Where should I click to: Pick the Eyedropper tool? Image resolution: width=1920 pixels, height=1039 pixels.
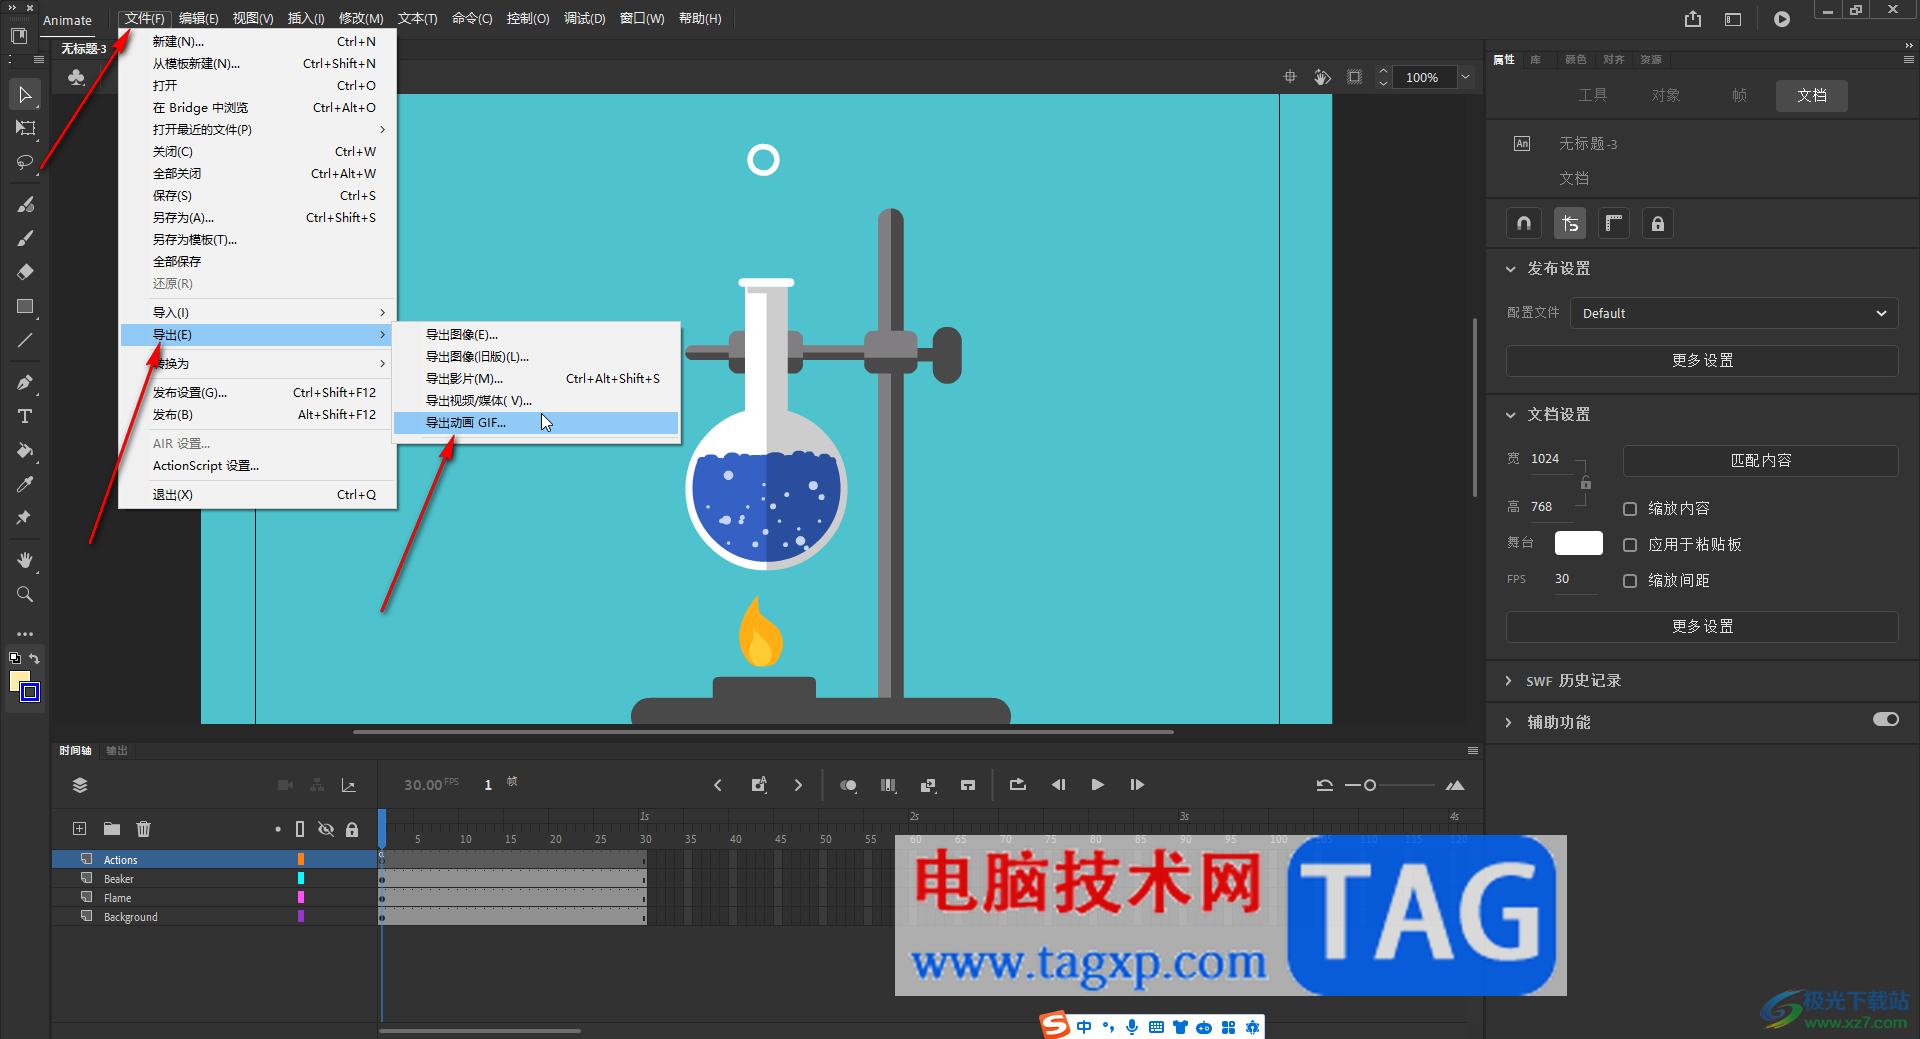click(x=25, y=484)
